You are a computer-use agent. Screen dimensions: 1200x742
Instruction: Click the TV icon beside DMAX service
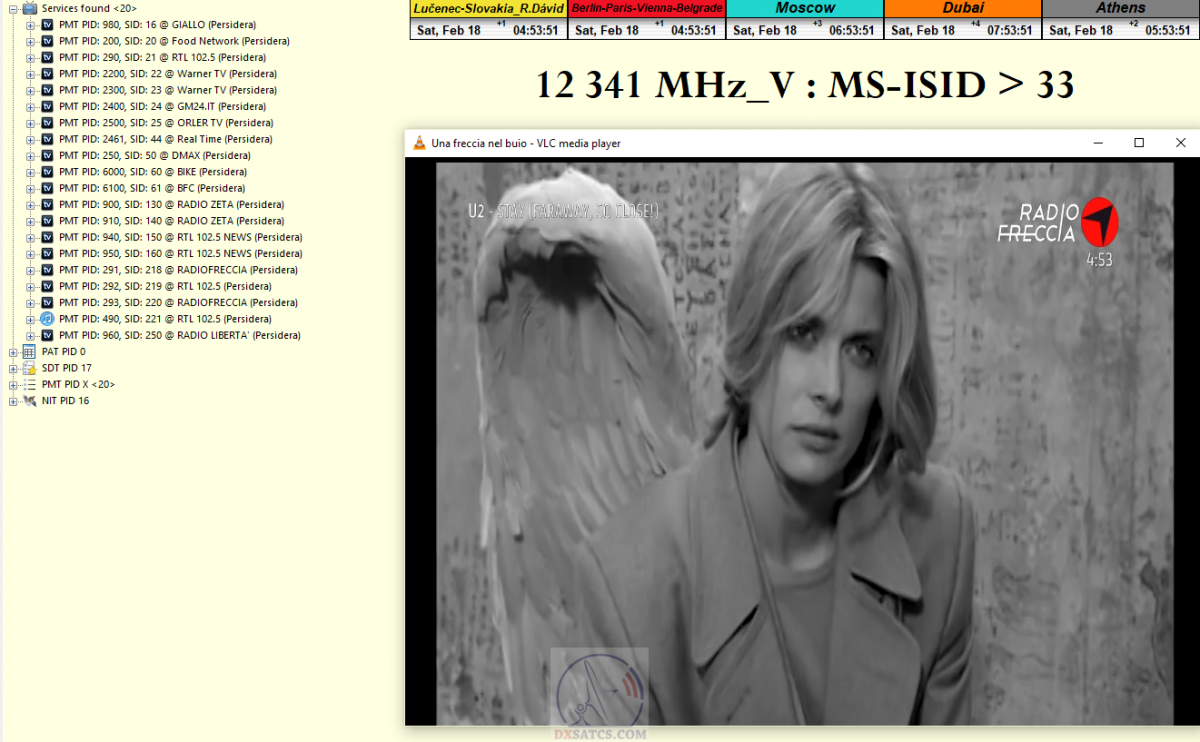(47, 156)
